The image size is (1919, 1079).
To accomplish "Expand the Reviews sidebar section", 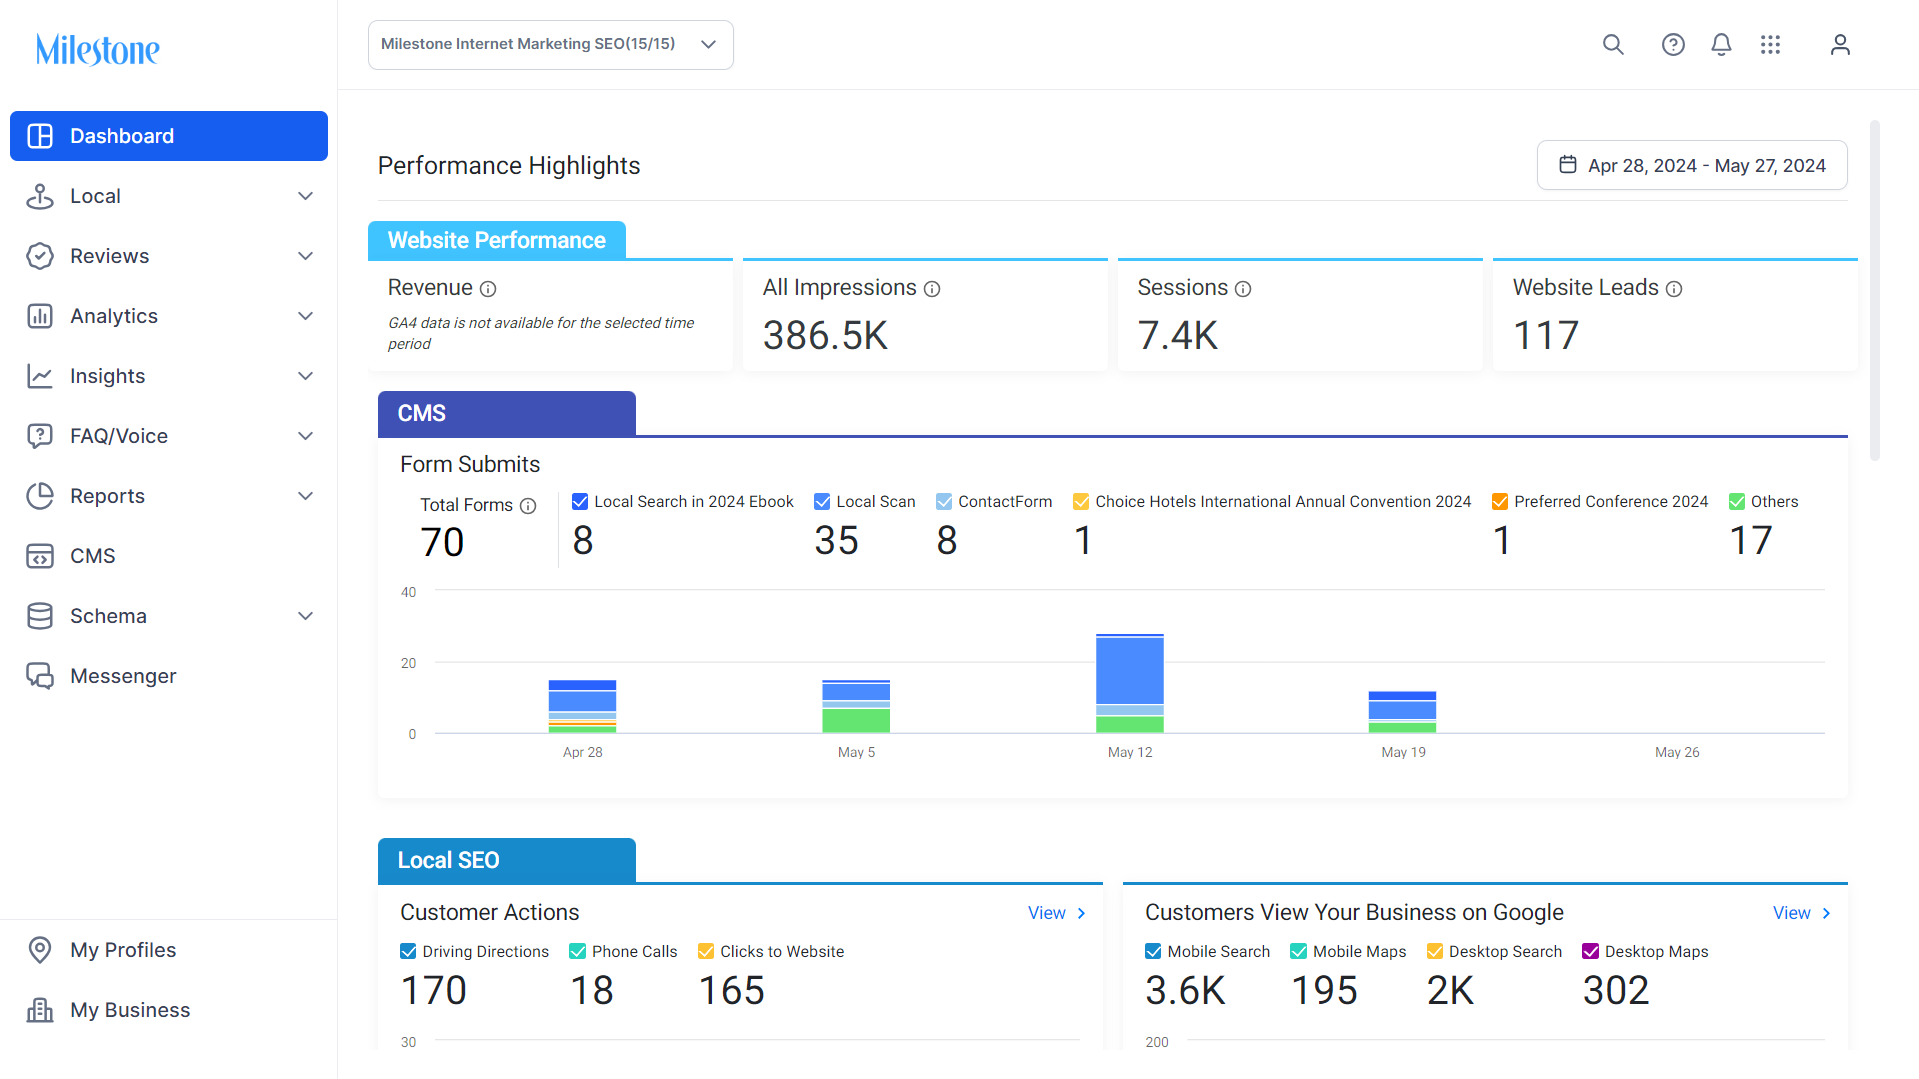I will click(x=170, y=256).
